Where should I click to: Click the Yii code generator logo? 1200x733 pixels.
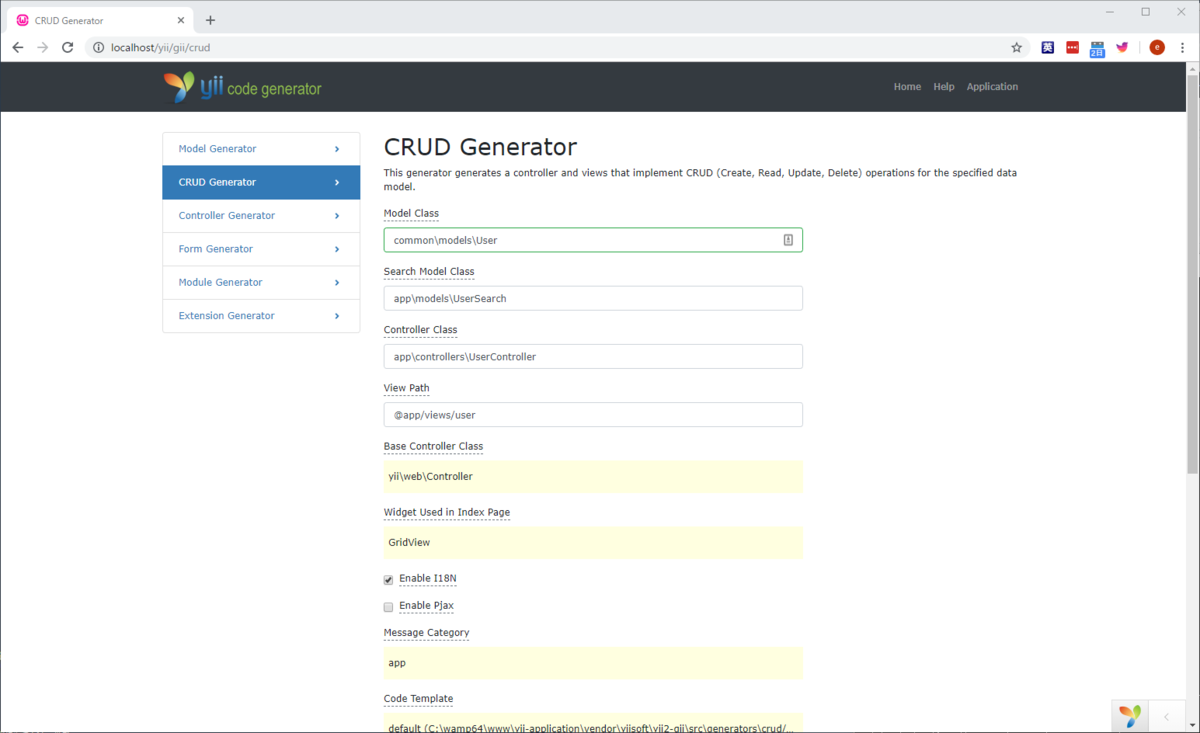(x=243, y=88)
